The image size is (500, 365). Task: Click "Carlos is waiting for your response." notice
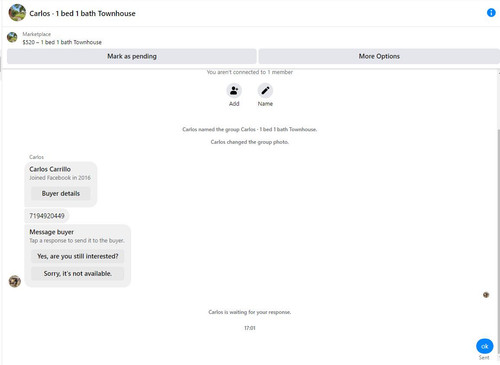(250, 312)
